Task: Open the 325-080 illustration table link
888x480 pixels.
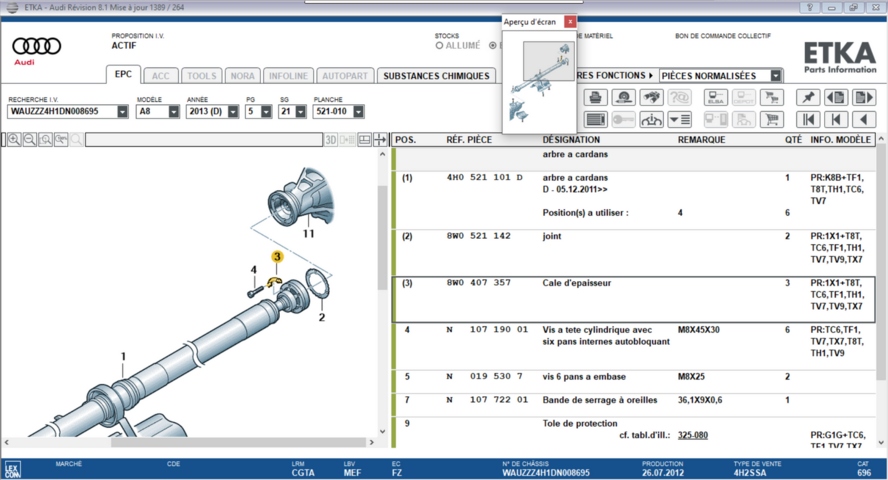Action: tap(693, 435)
